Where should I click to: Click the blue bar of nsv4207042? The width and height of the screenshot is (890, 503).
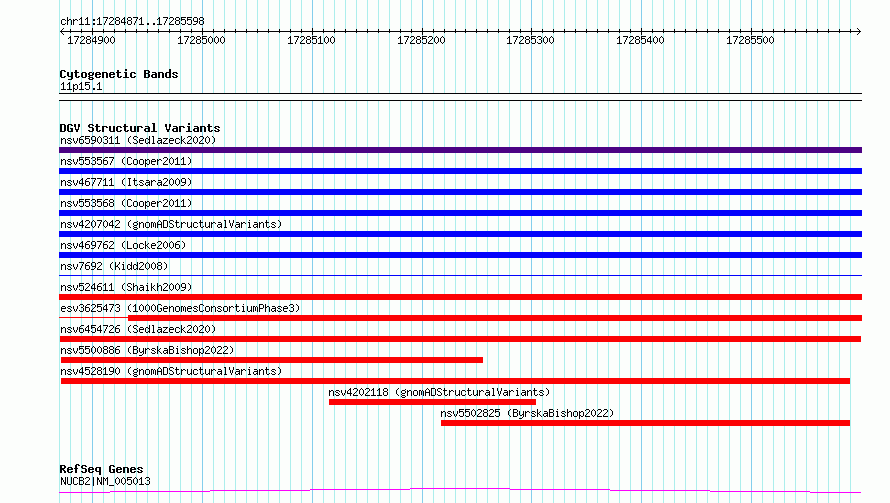(x=460, y=234)
